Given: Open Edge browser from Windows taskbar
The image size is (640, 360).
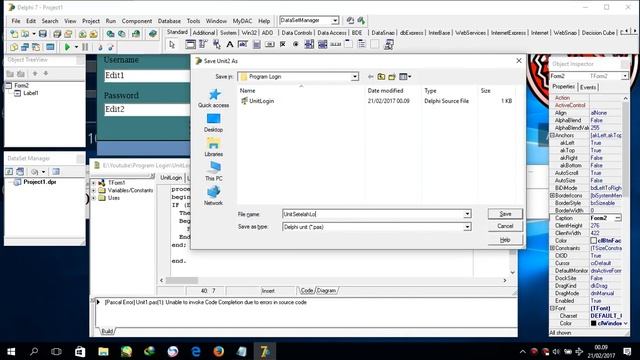Looking at the screenshot, I should click(196, 351).
